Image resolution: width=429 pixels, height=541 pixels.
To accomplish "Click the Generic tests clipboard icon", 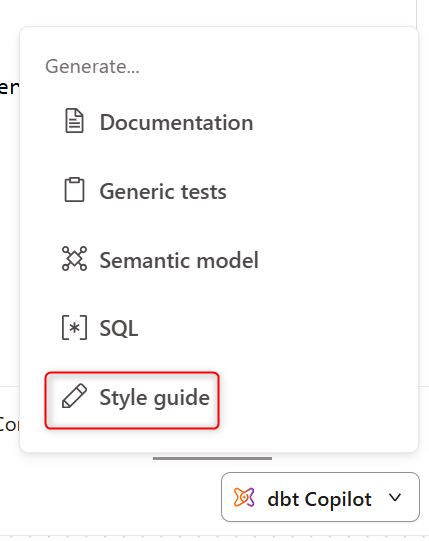I will (74, 189).
